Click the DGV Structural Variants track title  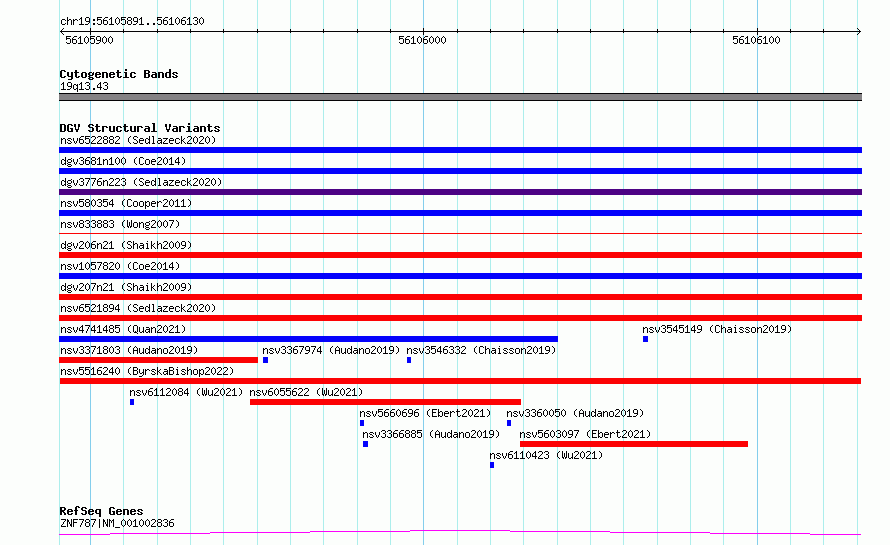pyautogui.click(x=140, y=128)
